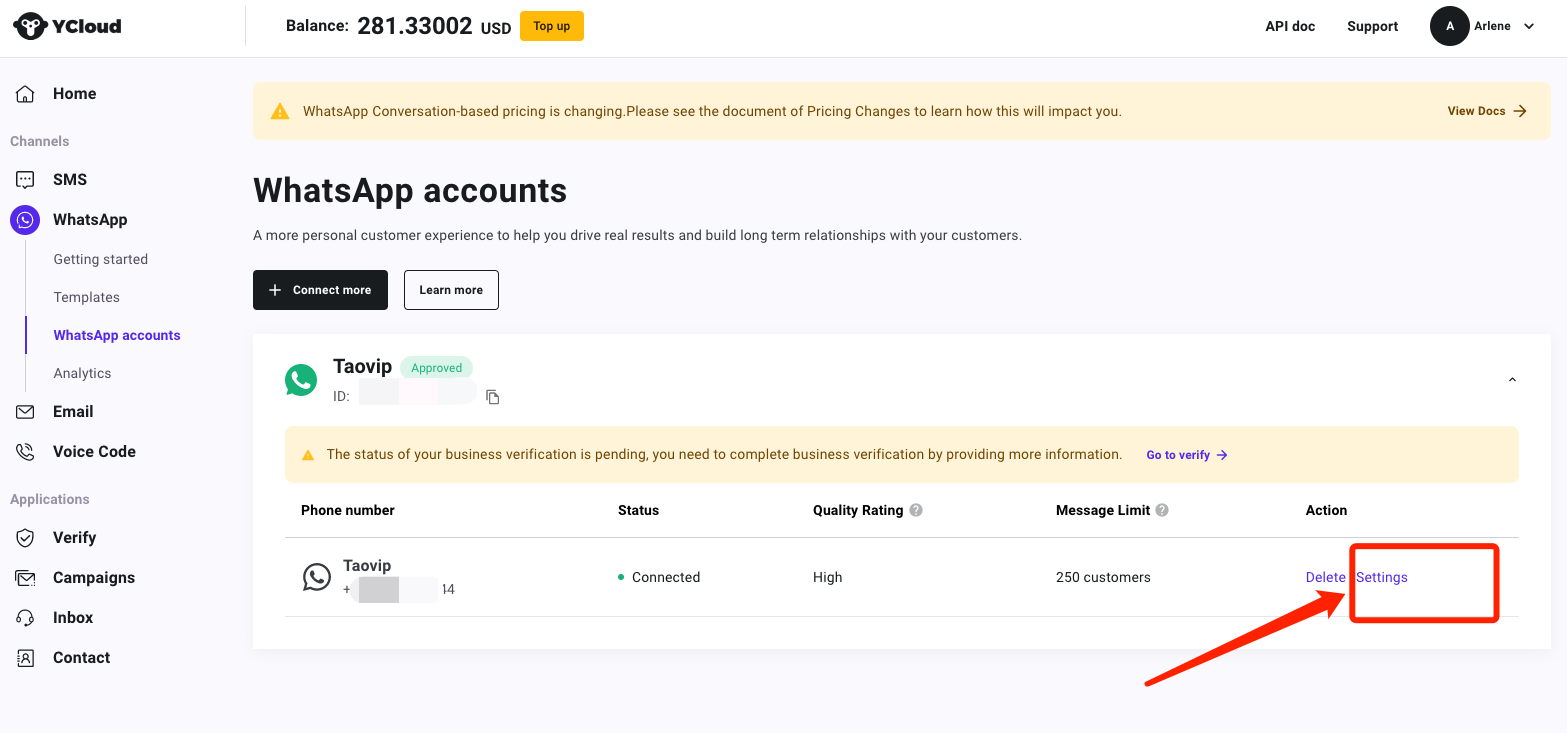This screenshot has height=733, width=1567.
Task: Open the Support link
Action: (1372, 27)
